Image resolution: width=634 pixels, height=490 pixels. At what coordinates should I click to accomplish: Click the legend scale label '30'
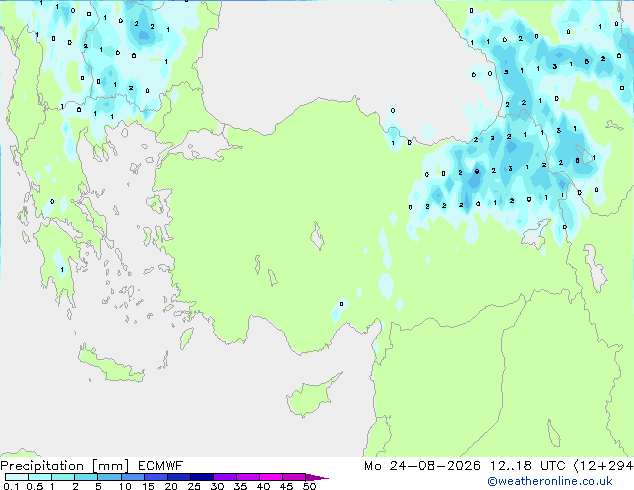coord(218,486)
